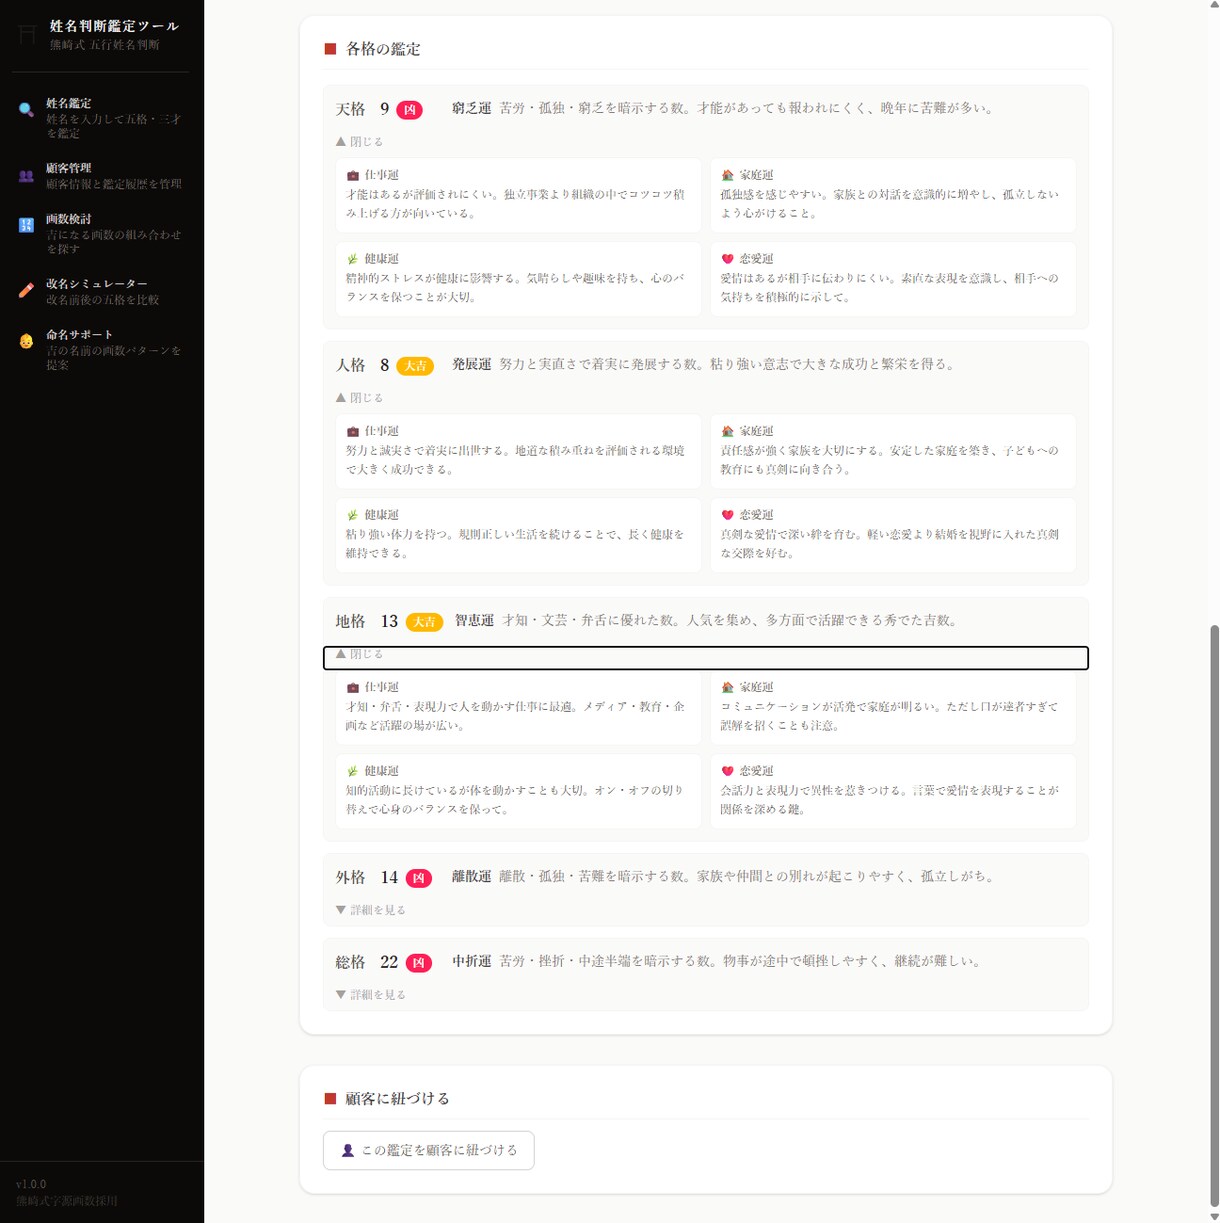Screen dimensions: 1220x1223
Task: Click the 中折運 fortune name
Action: 471,961
